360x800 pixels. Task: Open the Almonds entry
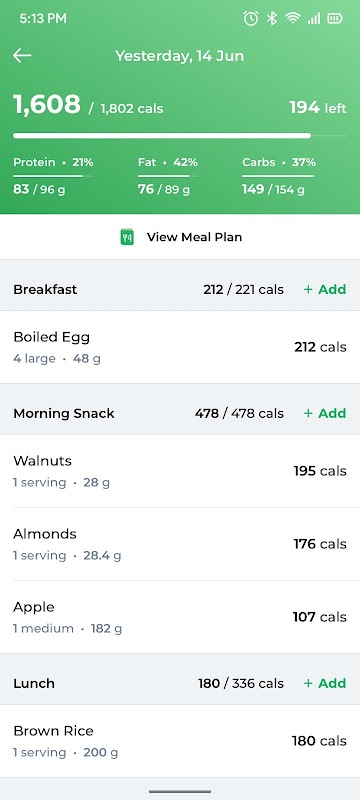[x=180, y=544]
